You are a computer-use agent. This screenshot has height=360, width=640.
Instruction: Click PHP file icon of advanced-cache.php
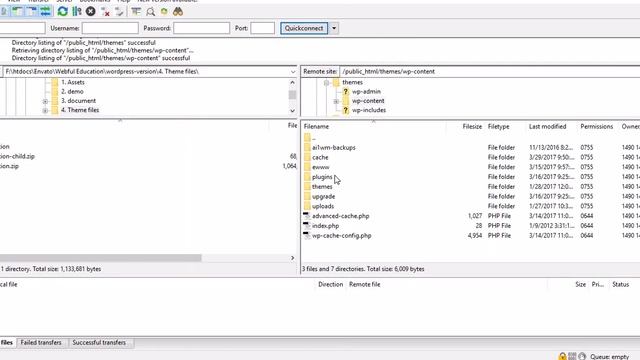[x=307, y=216]
